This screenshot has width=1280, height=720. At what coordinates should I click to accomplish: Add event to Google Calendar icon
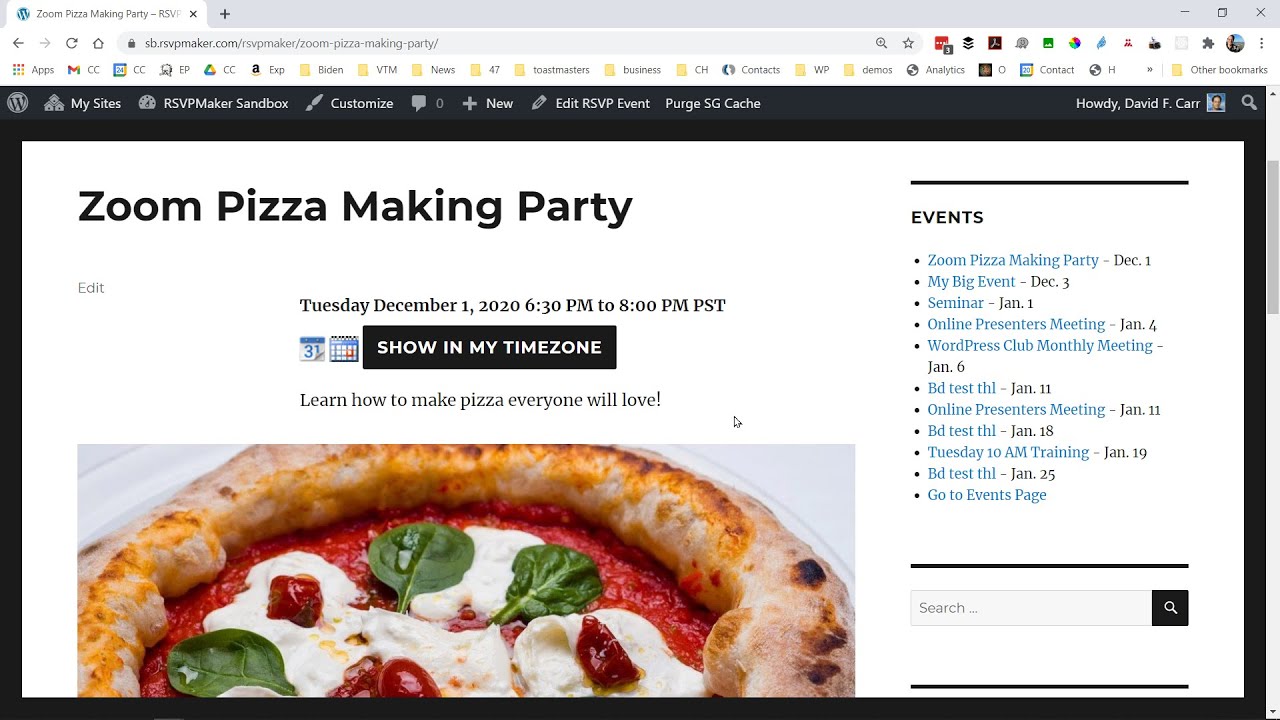click(313, 348)
